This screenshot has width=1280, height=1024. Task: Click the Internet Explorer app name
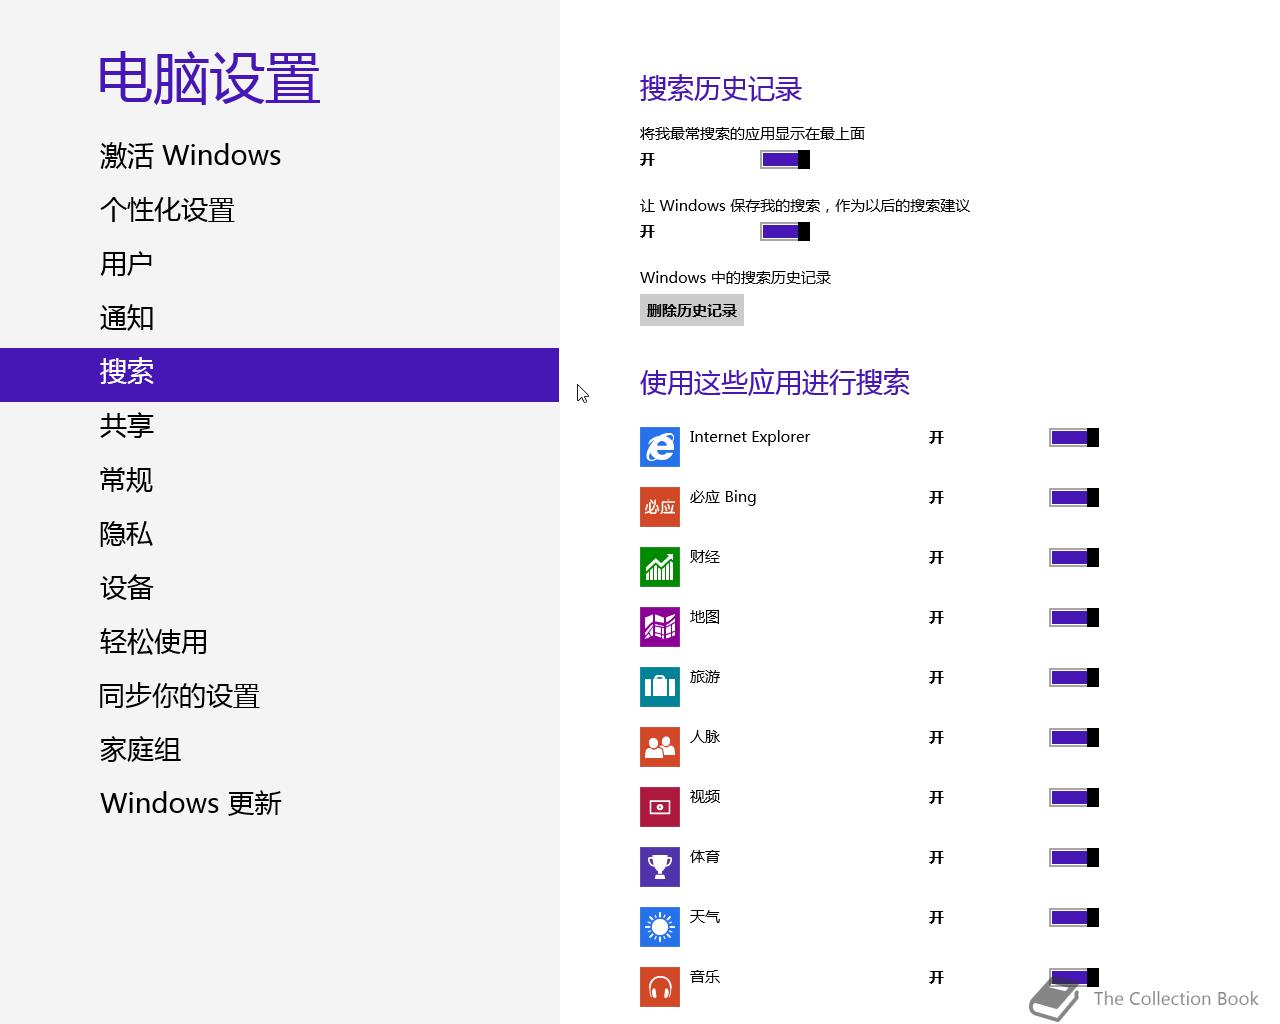750,437
